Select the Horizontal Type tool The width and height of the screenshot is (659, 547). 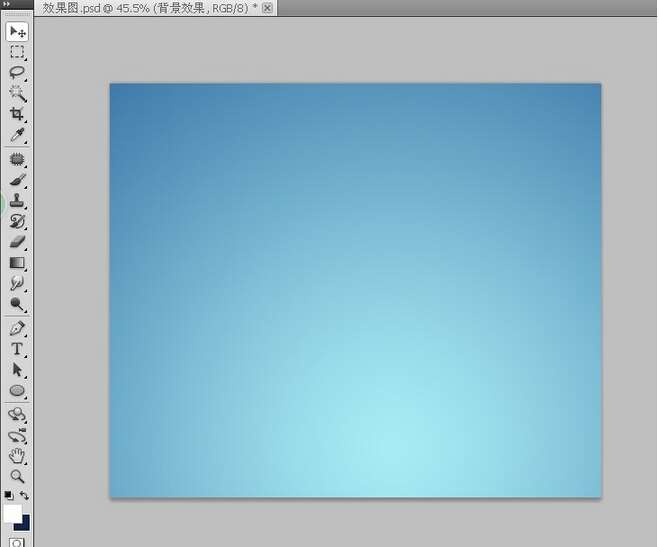17,349
